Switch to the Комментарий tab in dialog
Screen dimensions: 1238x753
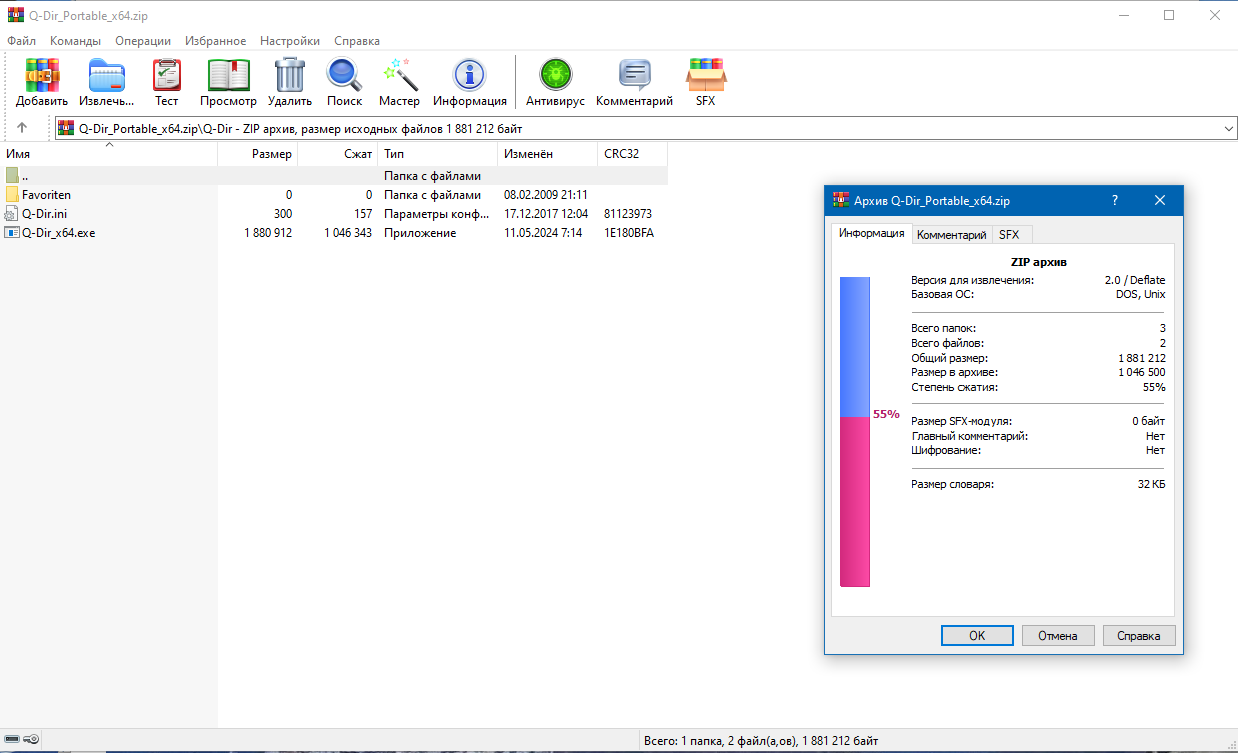click(951, 234)
